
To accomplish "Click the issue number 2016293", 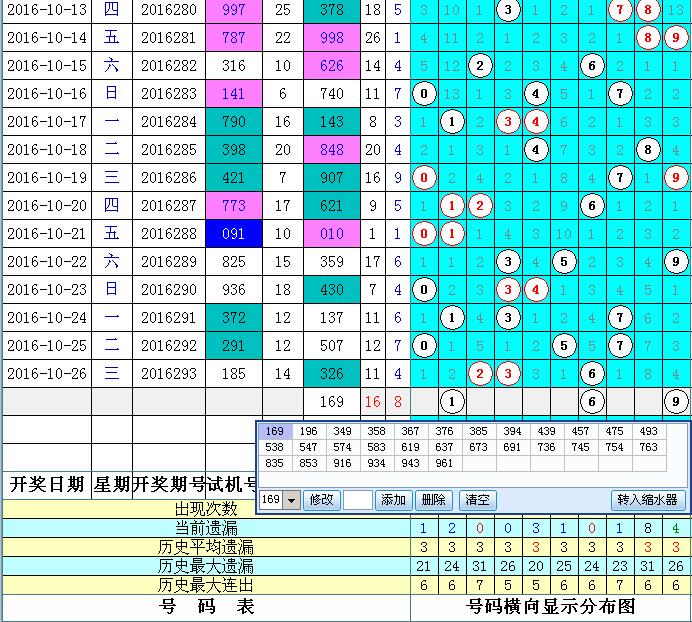I will pos(169,374).
